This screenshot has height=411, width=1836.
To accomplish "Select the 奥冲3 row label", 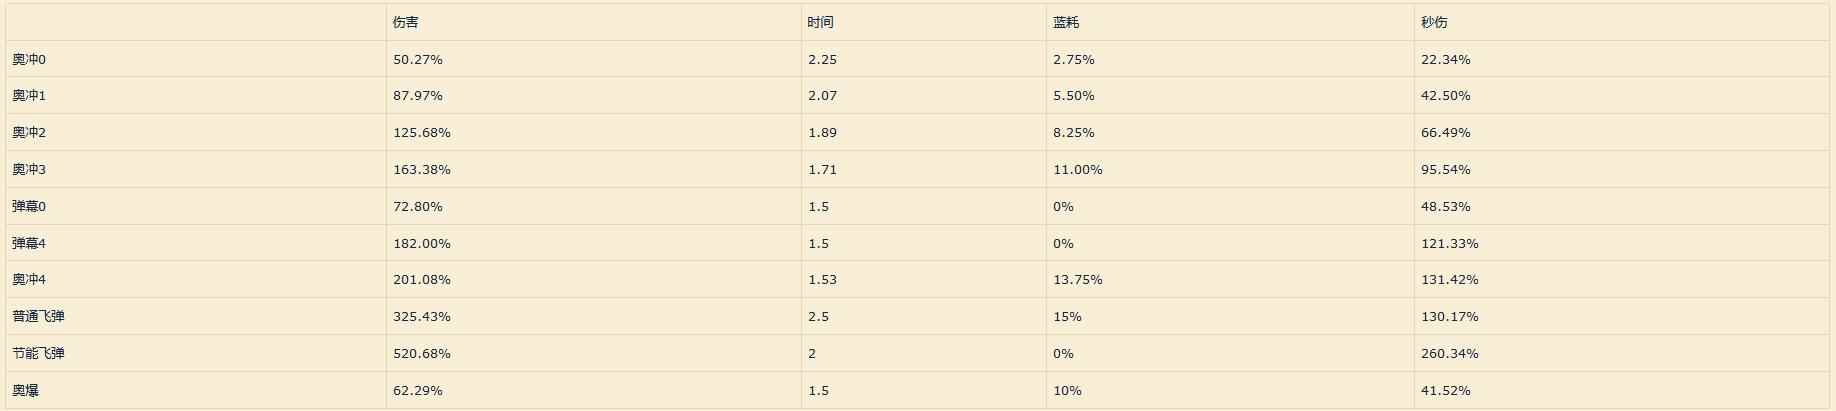I will (x=29, y=170).
